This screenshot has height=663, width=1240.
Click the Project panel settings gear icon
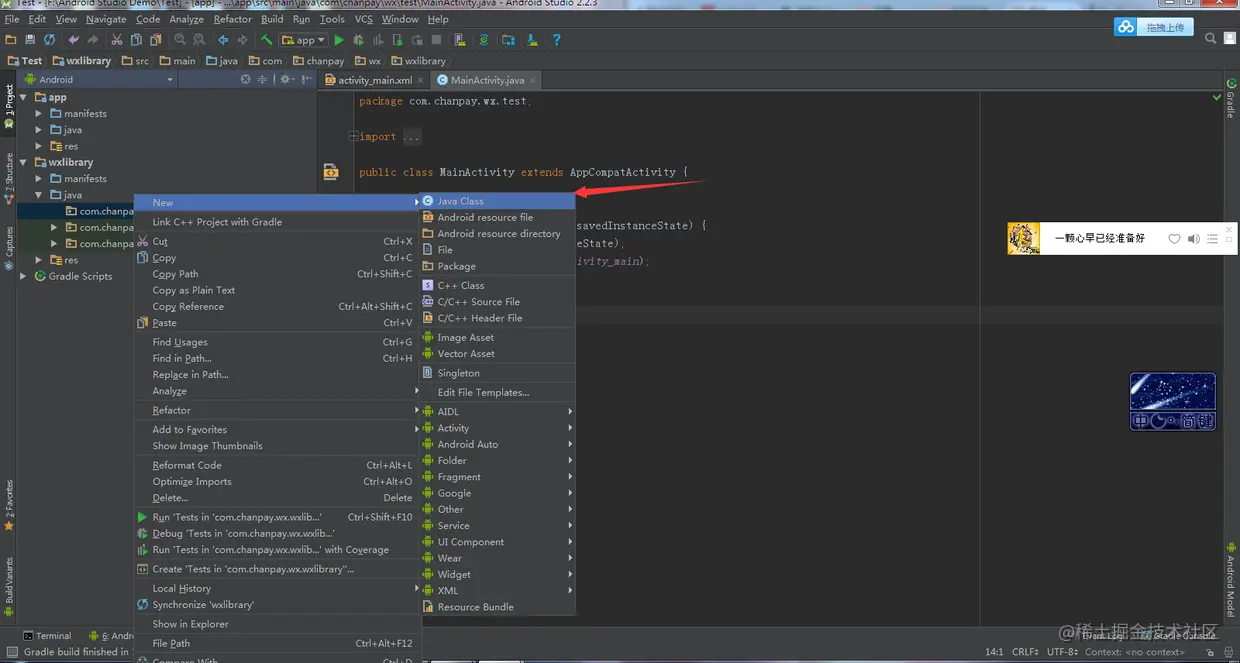285,79
